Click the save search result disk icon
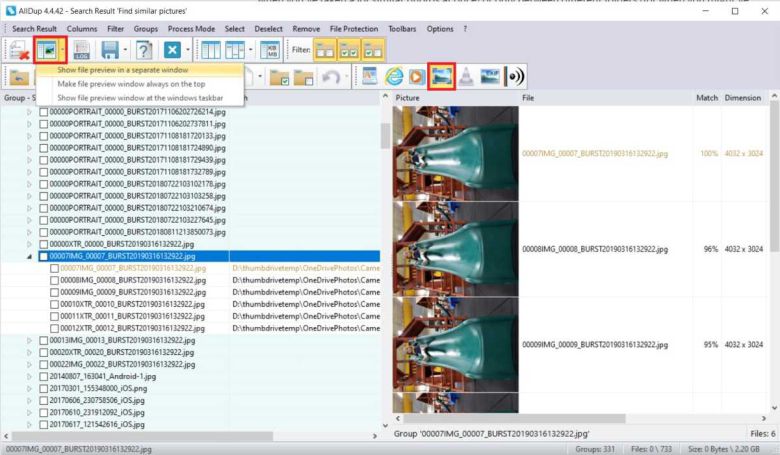 coord(110,49)
